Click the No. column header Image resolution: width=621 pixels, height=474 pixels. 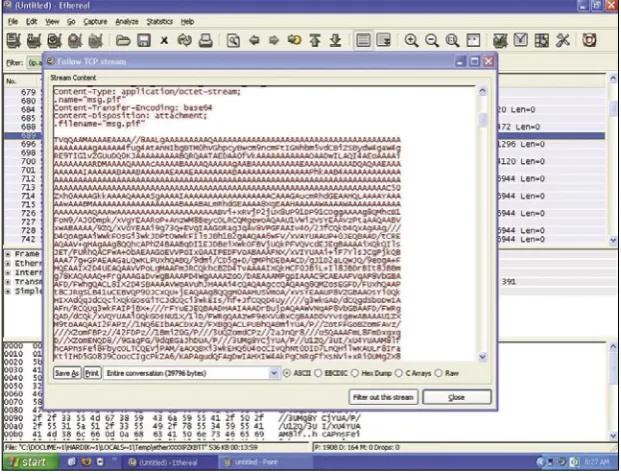(22, 81)
